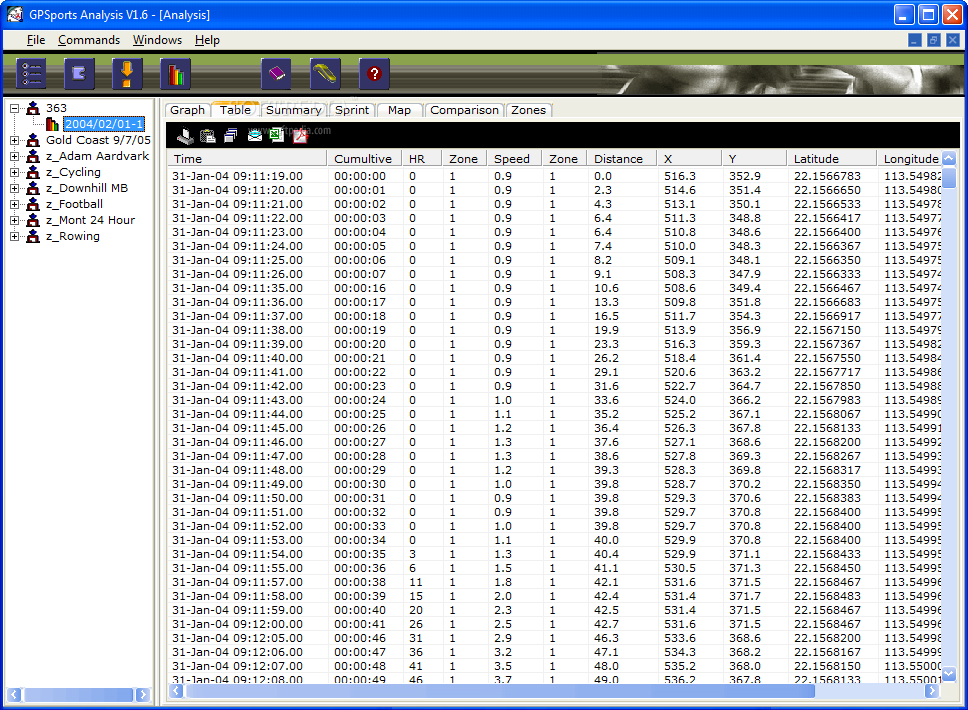Image resolution: width=968 pixels, height=710 pixels.
Task: Click the athlete icon beside z_Football
Action: coord(33,204)
